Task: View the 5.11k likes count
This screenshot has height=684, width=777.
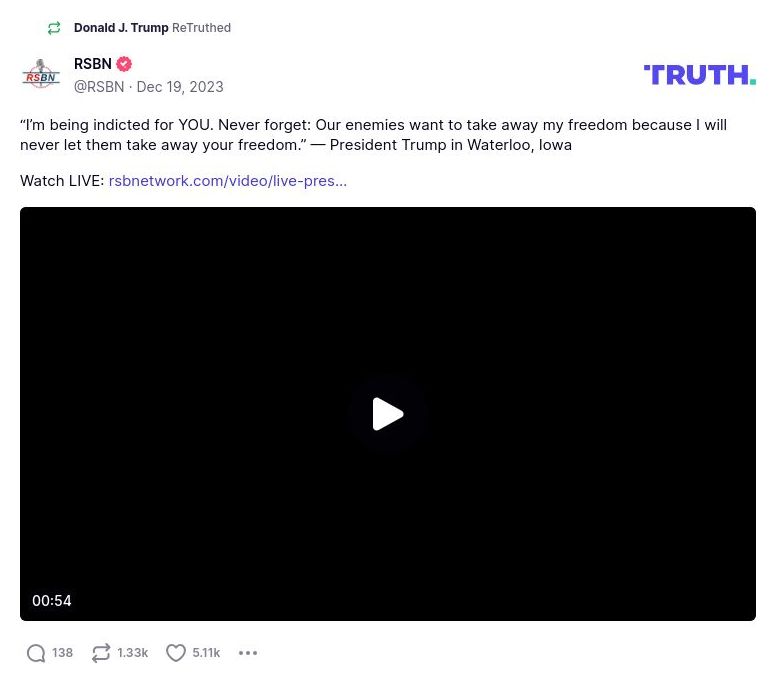Action: point(206,653)
